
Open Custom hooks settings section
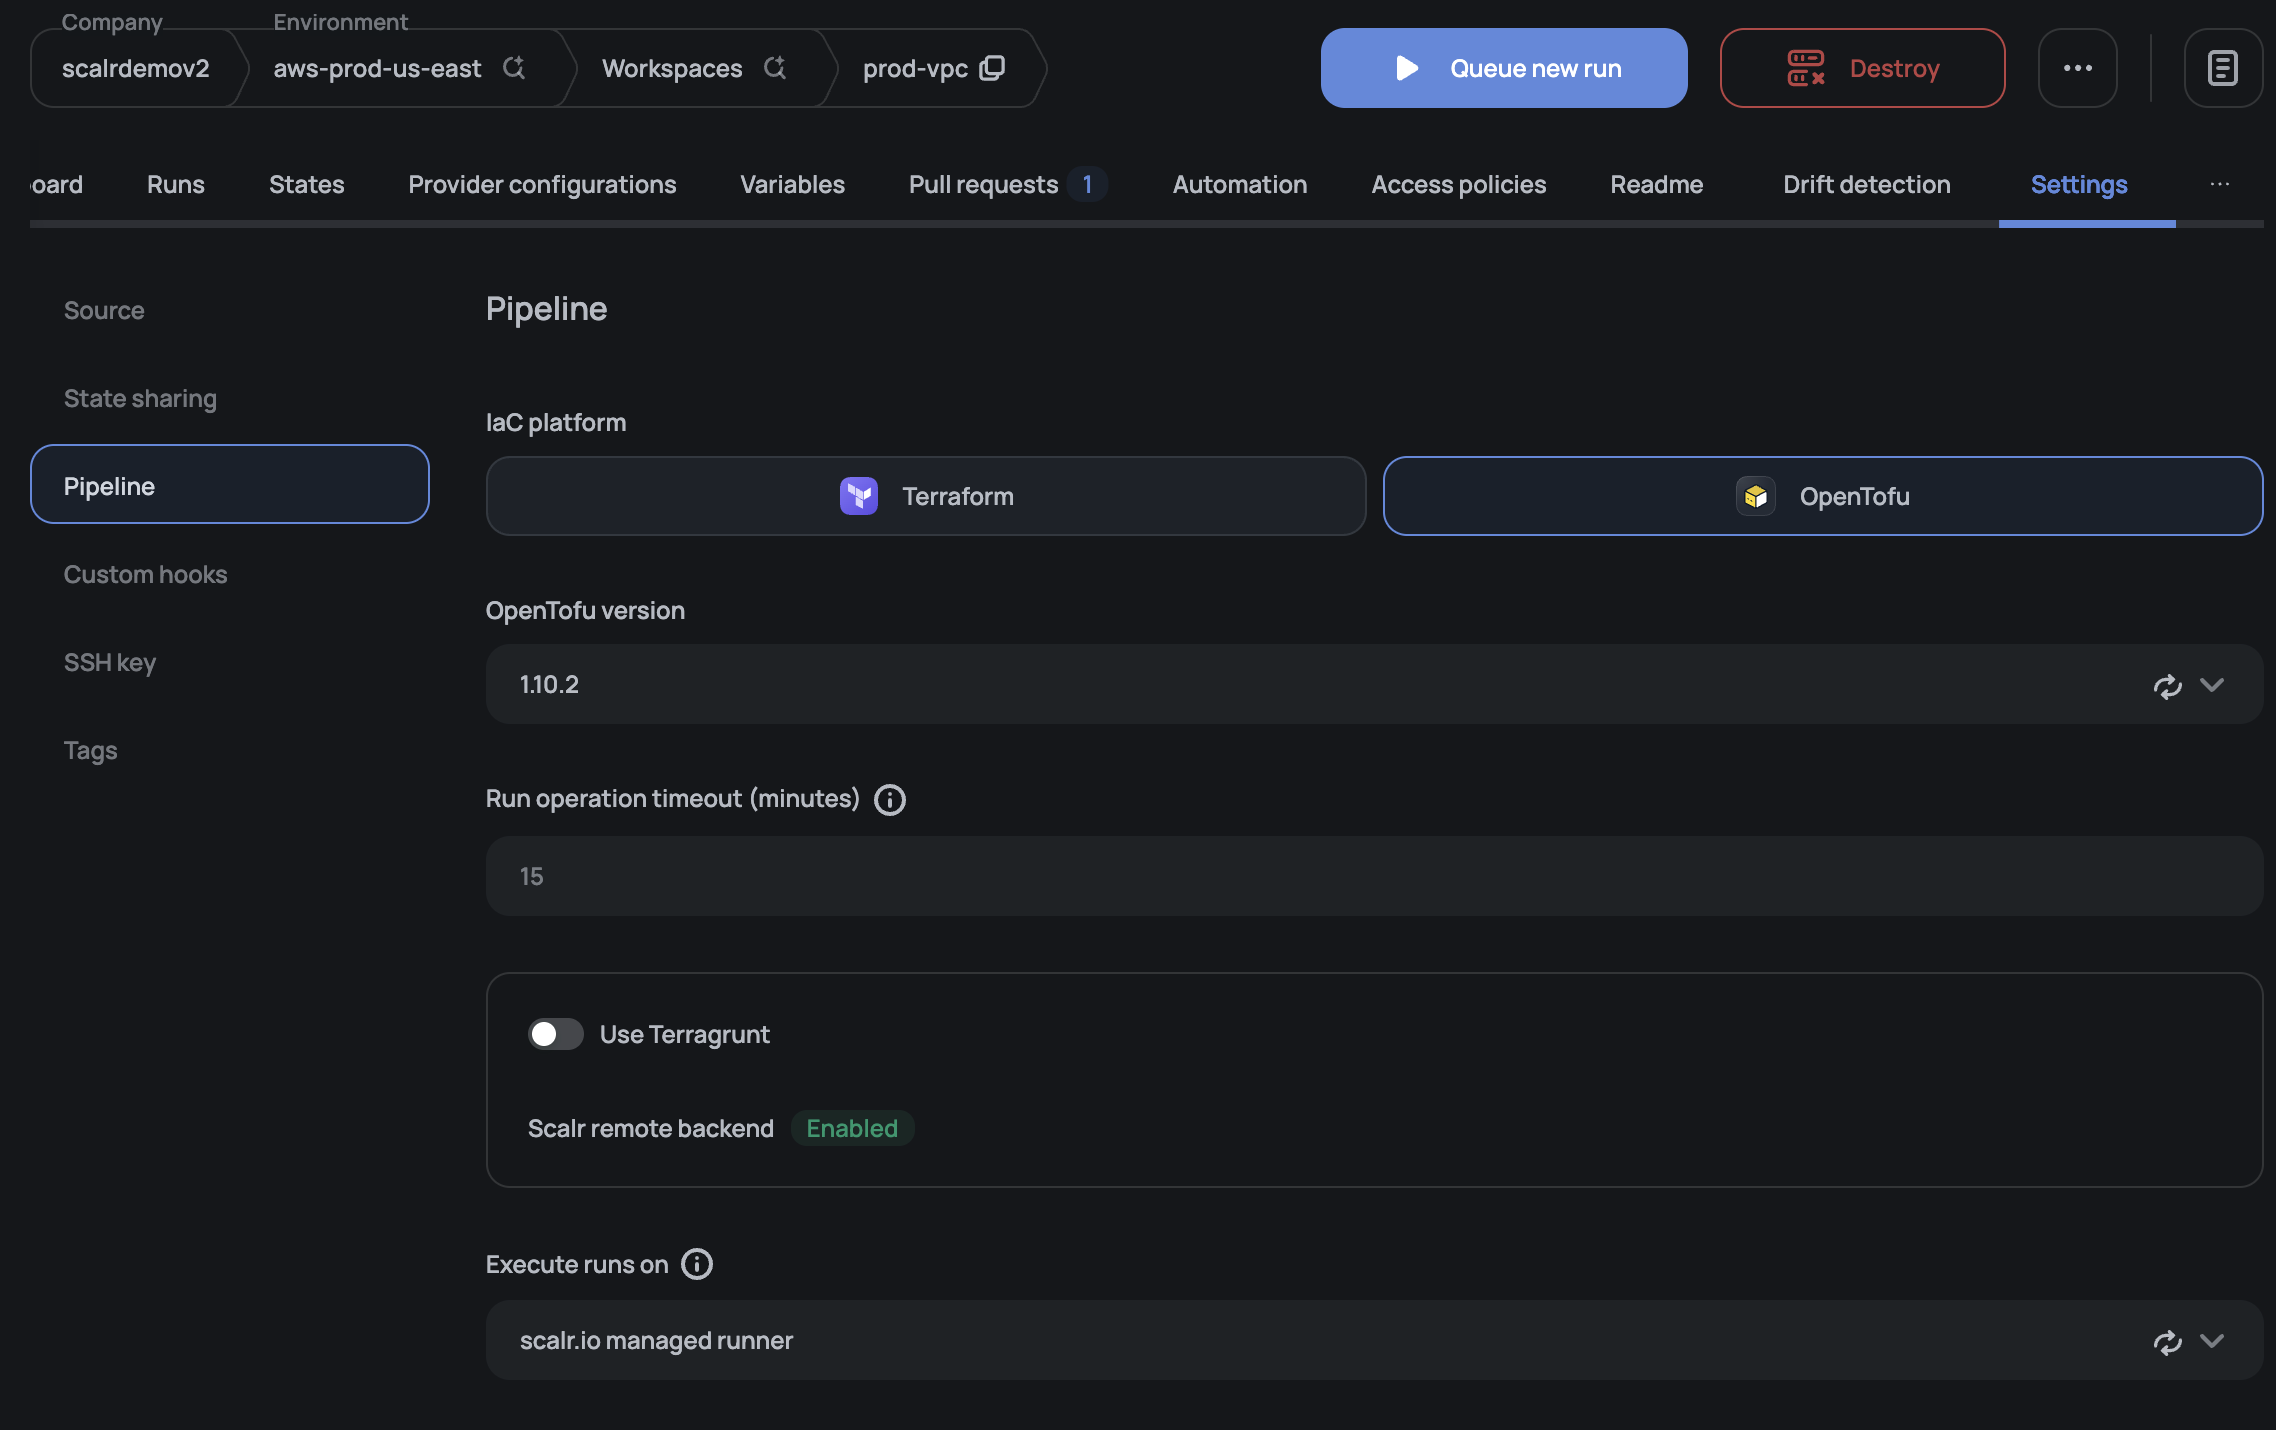(x=146, y=574)
